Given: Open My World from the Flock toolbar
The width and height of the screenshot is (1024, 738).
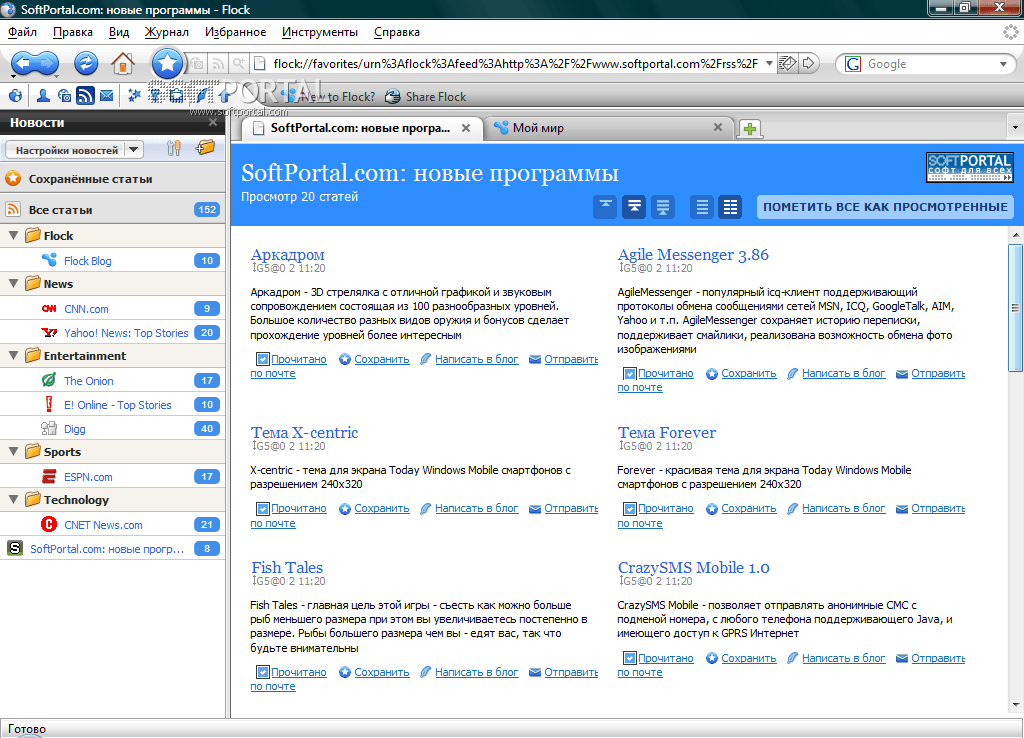Looking at the screenshot, I should tap(15, 96).
